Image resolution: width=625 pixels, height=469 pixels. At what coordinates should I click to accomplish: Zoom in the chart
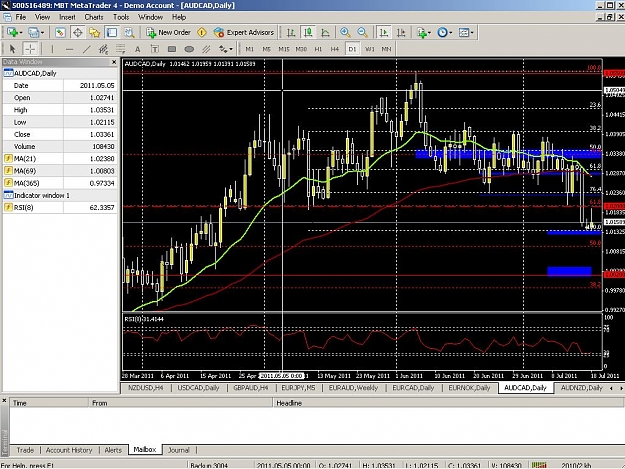pyautogui.click(x=345, y=33)
